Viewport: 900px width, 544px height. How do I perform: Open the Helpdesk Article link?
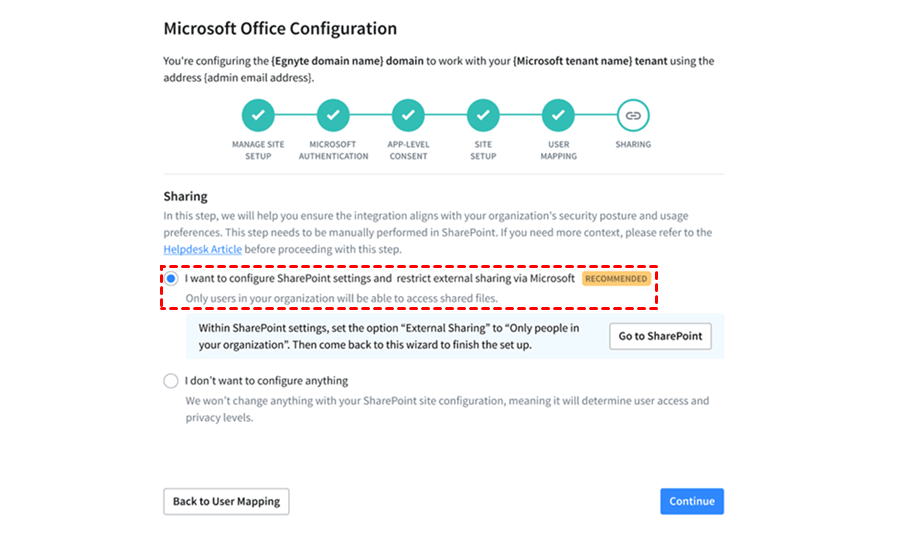coord(203,249)
